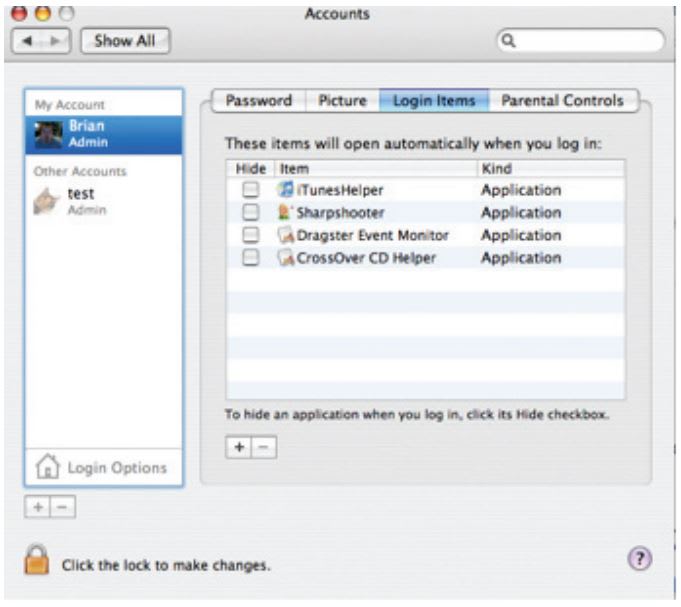Click the Login Options house icon
Viewport: 681px width, 607px height.
pyautogui.click(x=47, y=466)
